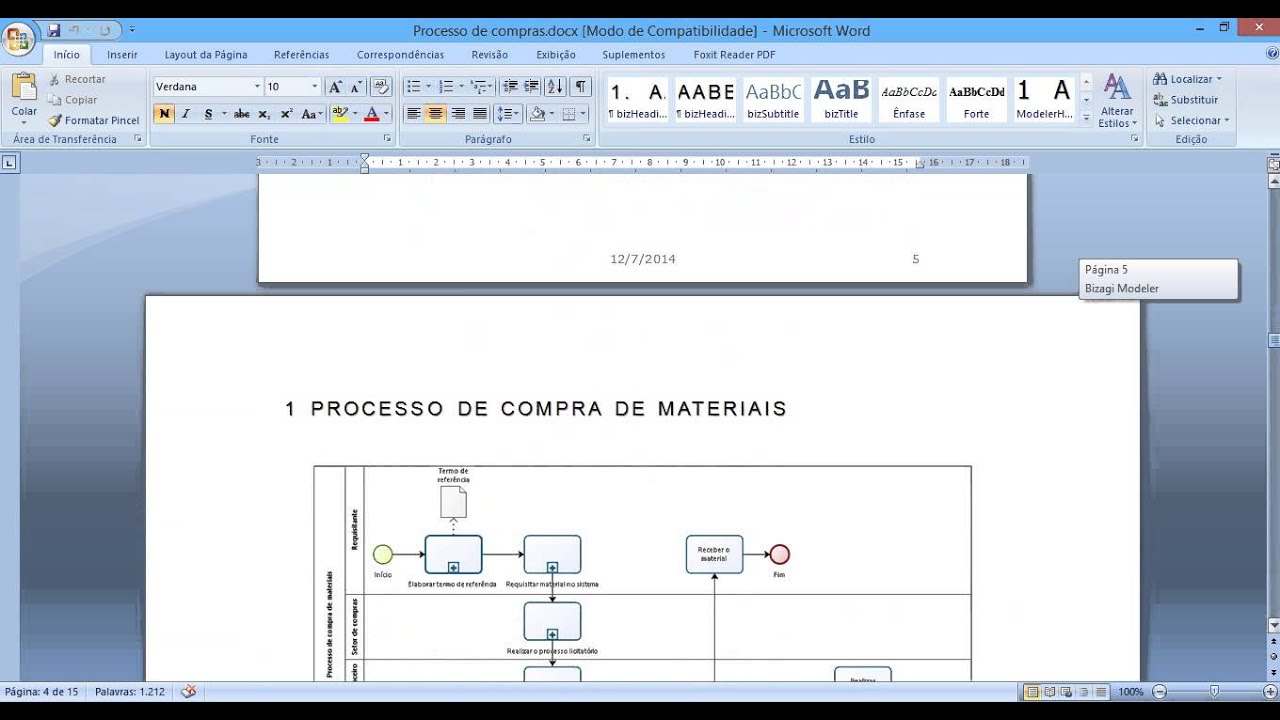Image resolution: width=1280 pixels, height=720 pixels.
Task: Apply Ênfase style
Action: click(909, 100)
